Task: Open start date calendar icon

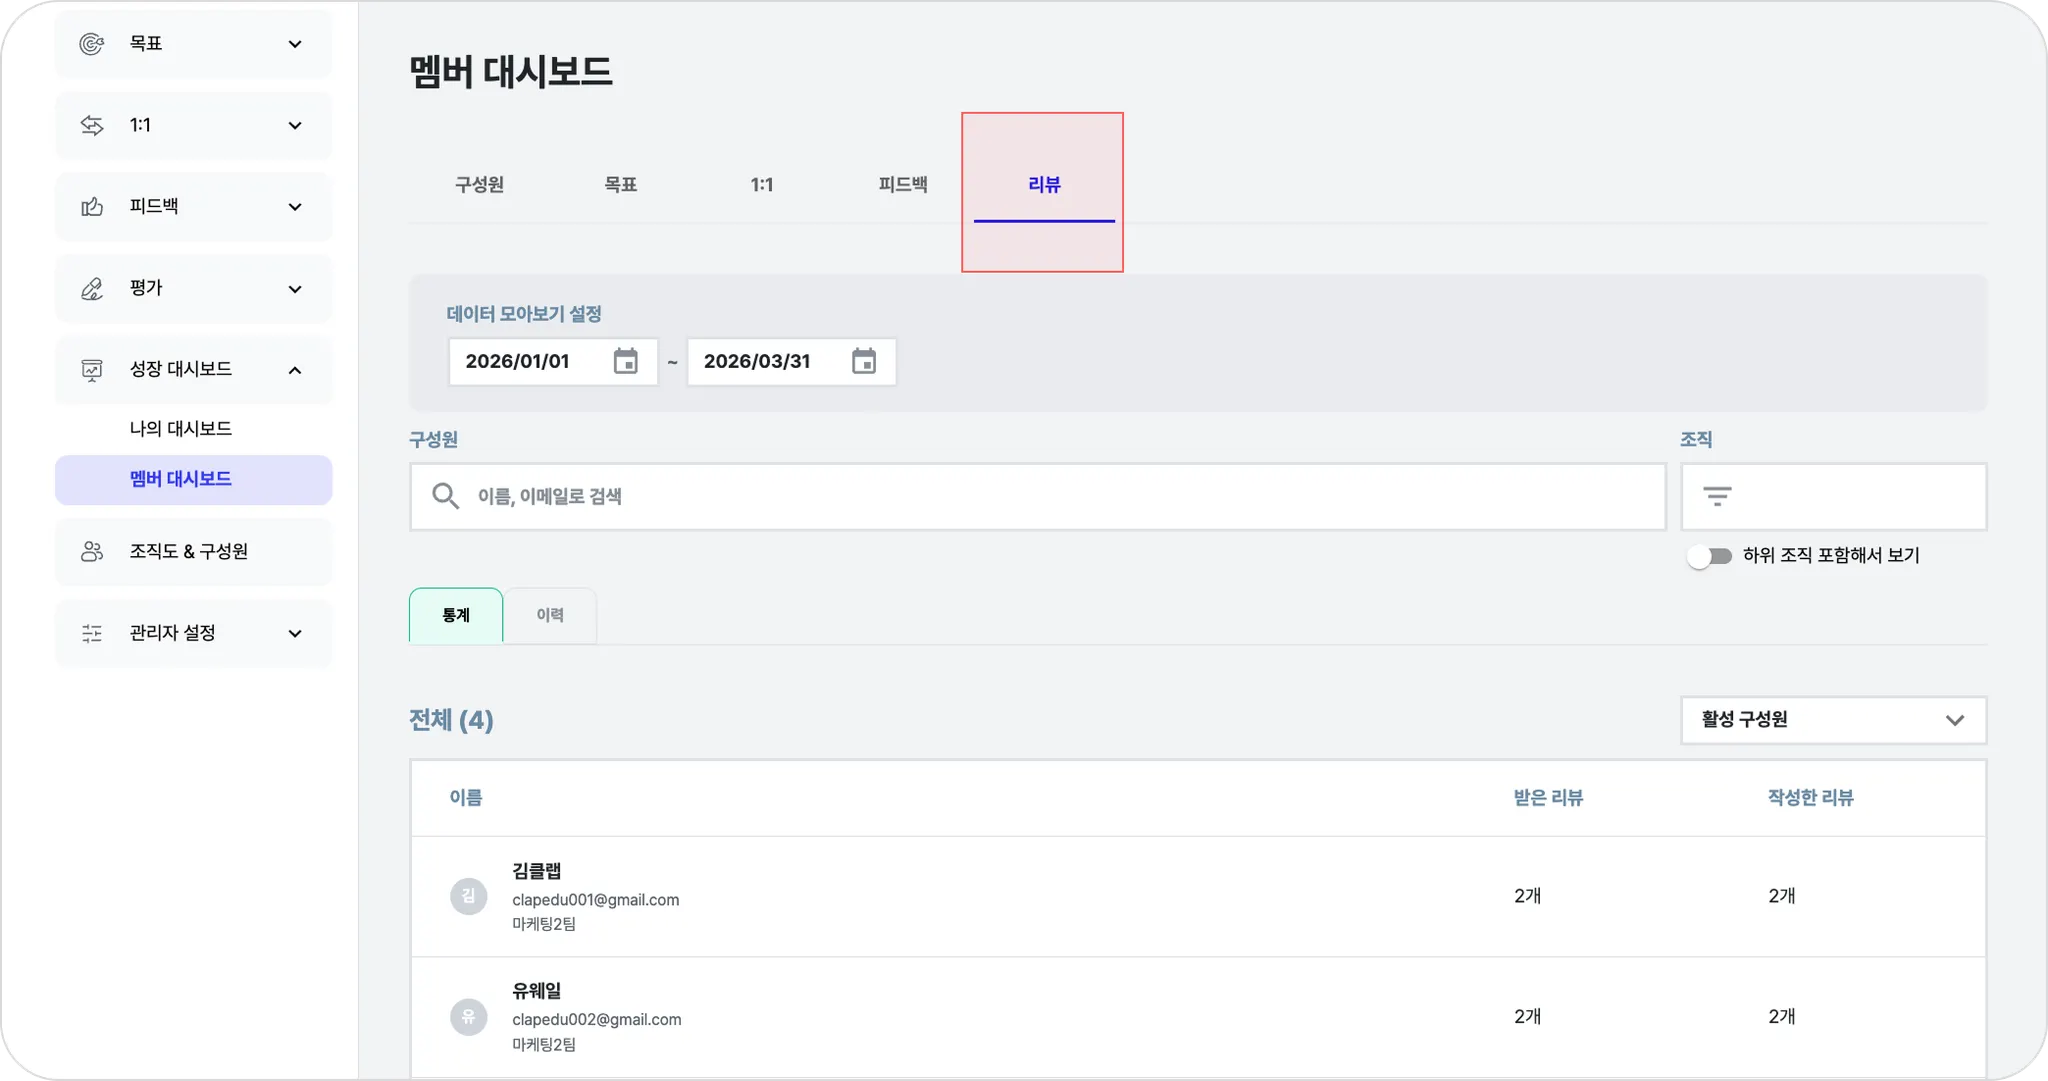Action: 626,361
